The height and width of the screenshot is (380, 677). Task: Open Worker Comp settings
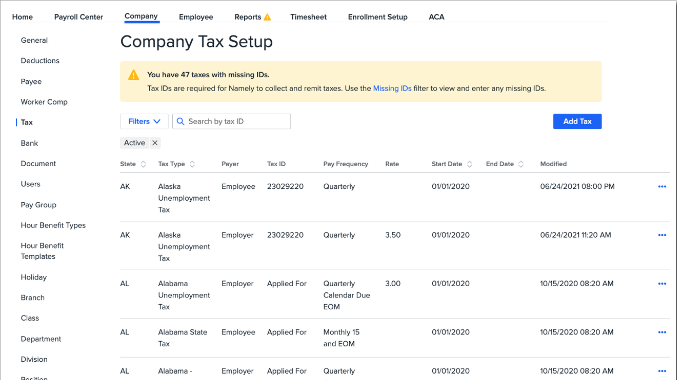(x=44, y=102)
